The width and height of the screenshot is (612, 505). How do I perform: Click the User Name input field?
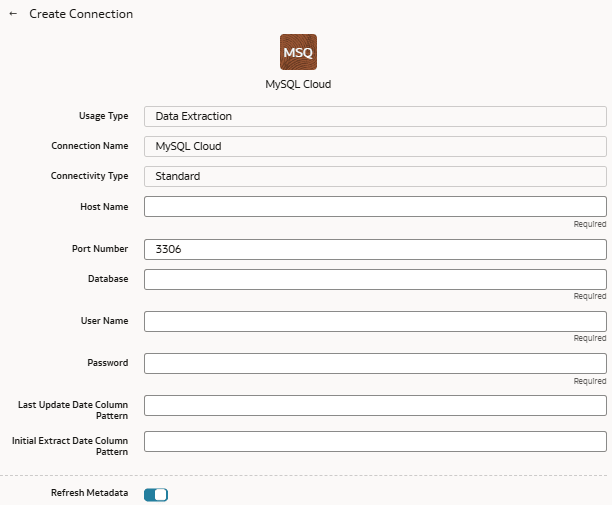pyautogui.click(x=375, y=321)
